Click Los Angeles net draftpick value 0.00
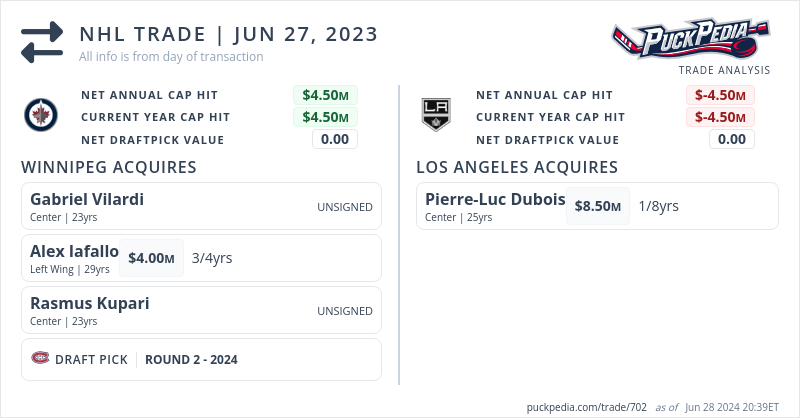 [x=731, y=139]
